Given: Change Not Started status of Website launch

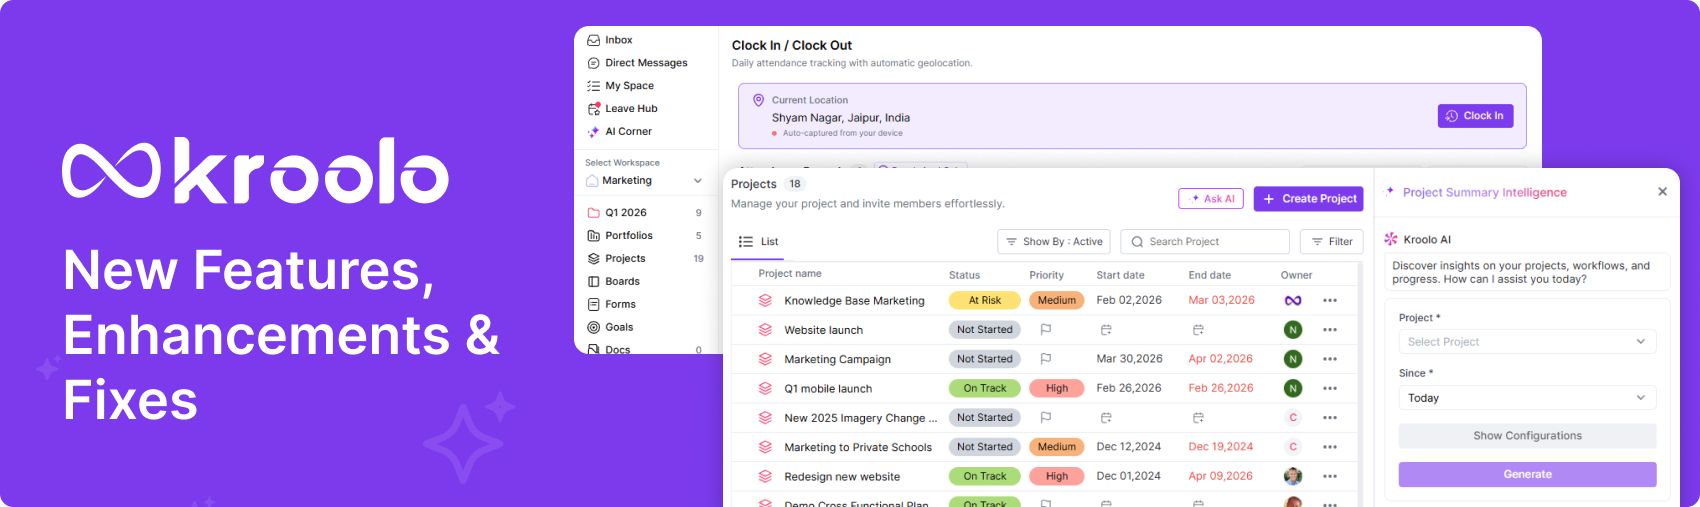Looking at the screenshot, I should pos(984,330).
